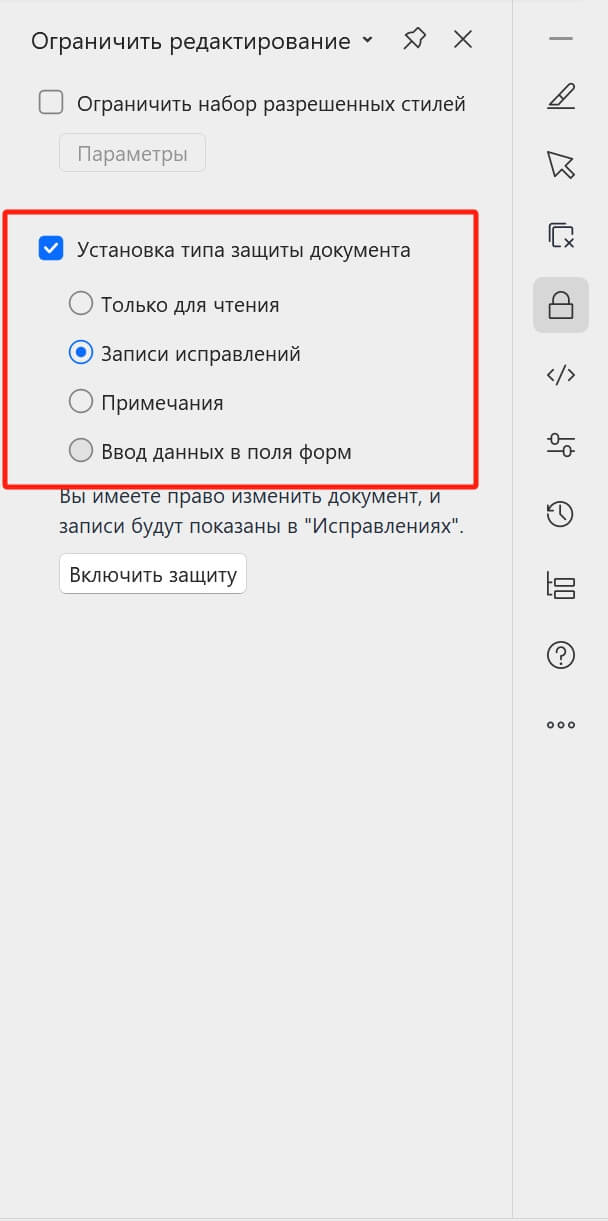Open the Restrict Editing lock icon
This screenshot has width=608, height=1221.
click(560, 305)
